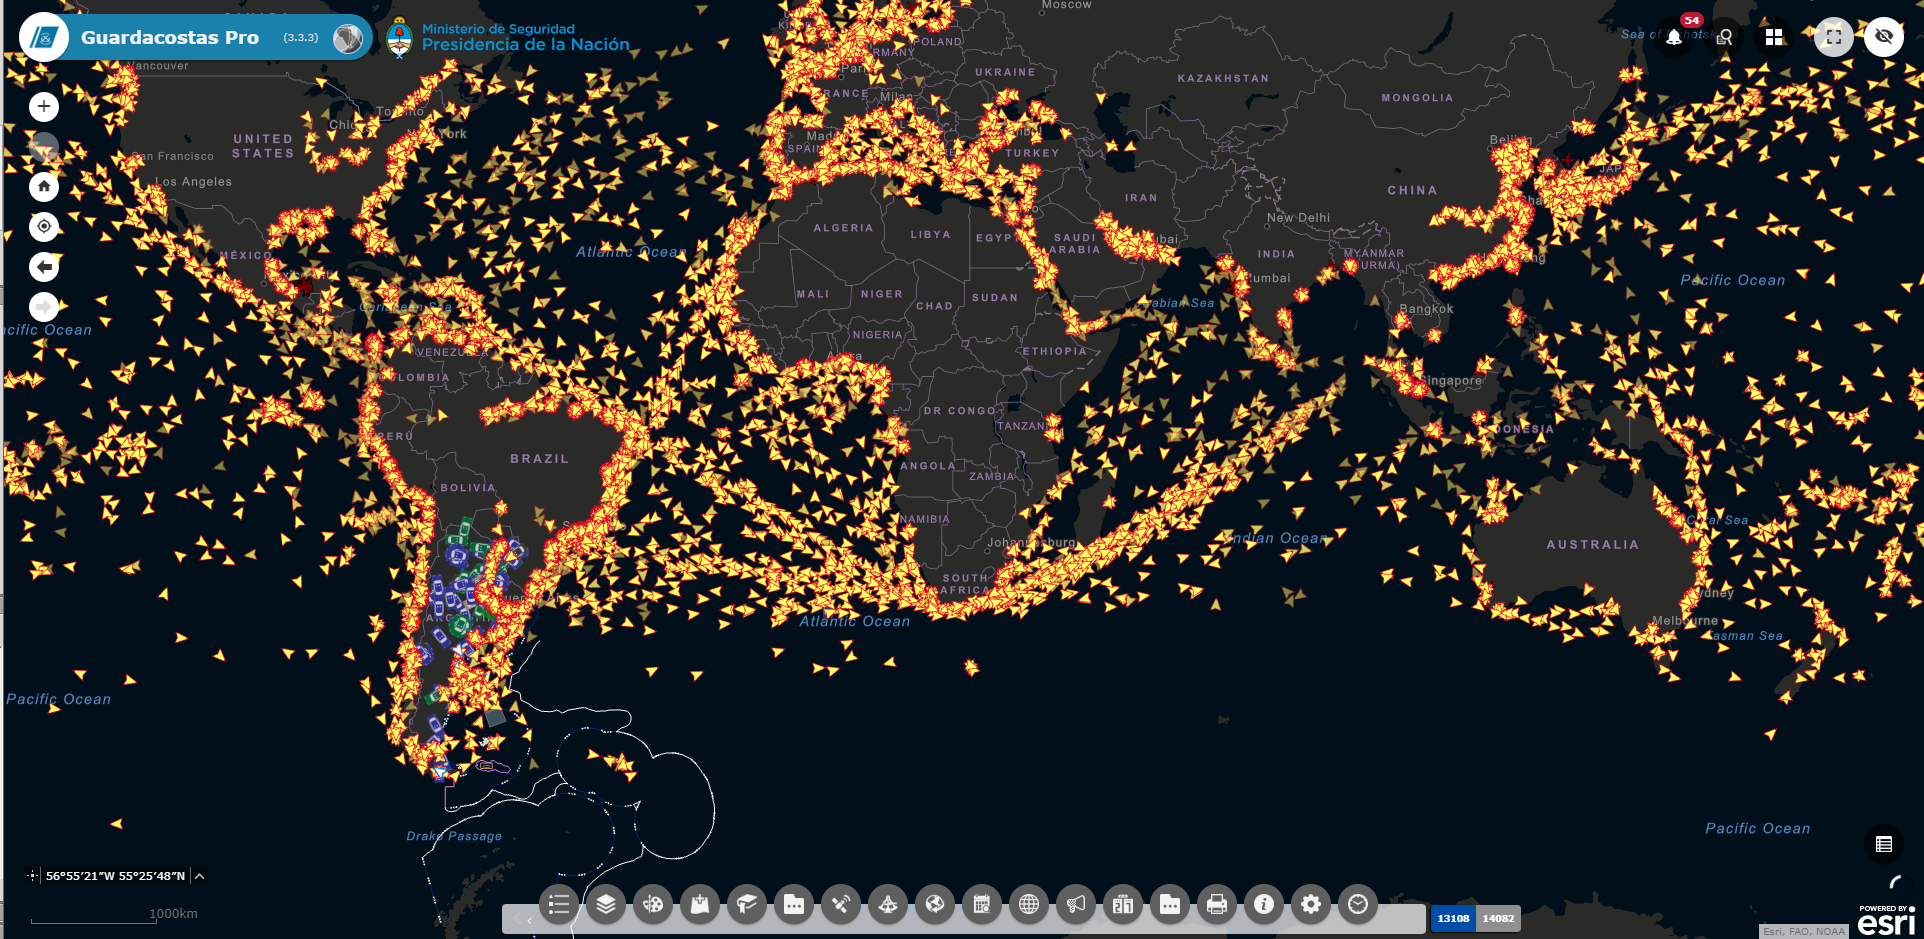Expand the coordinates display arrow
Image resolution: width=1924 pixels, height=939 pixels.
coord(200,876)
